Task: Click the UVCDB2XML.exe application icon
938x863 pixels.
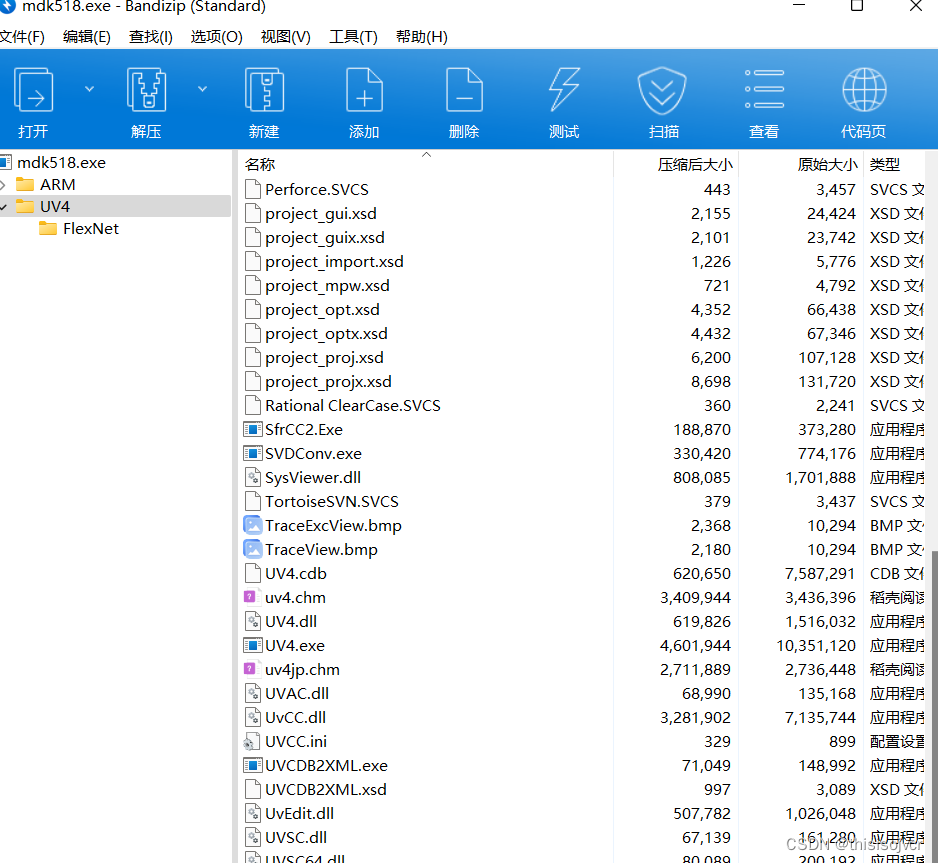Action: click(252, 765)
